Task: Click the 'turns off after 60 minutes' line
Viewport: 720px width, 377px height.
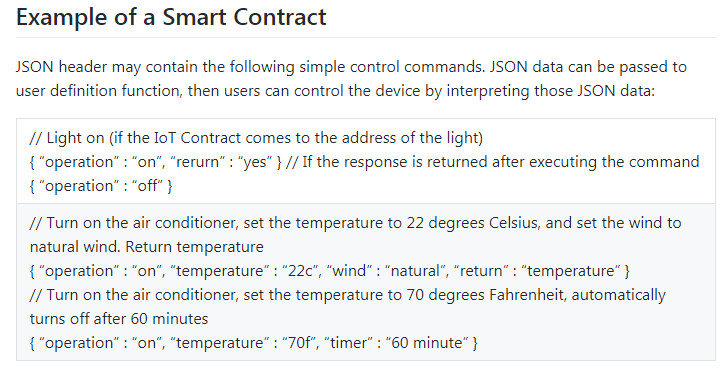Action: [x=119, y=319]
